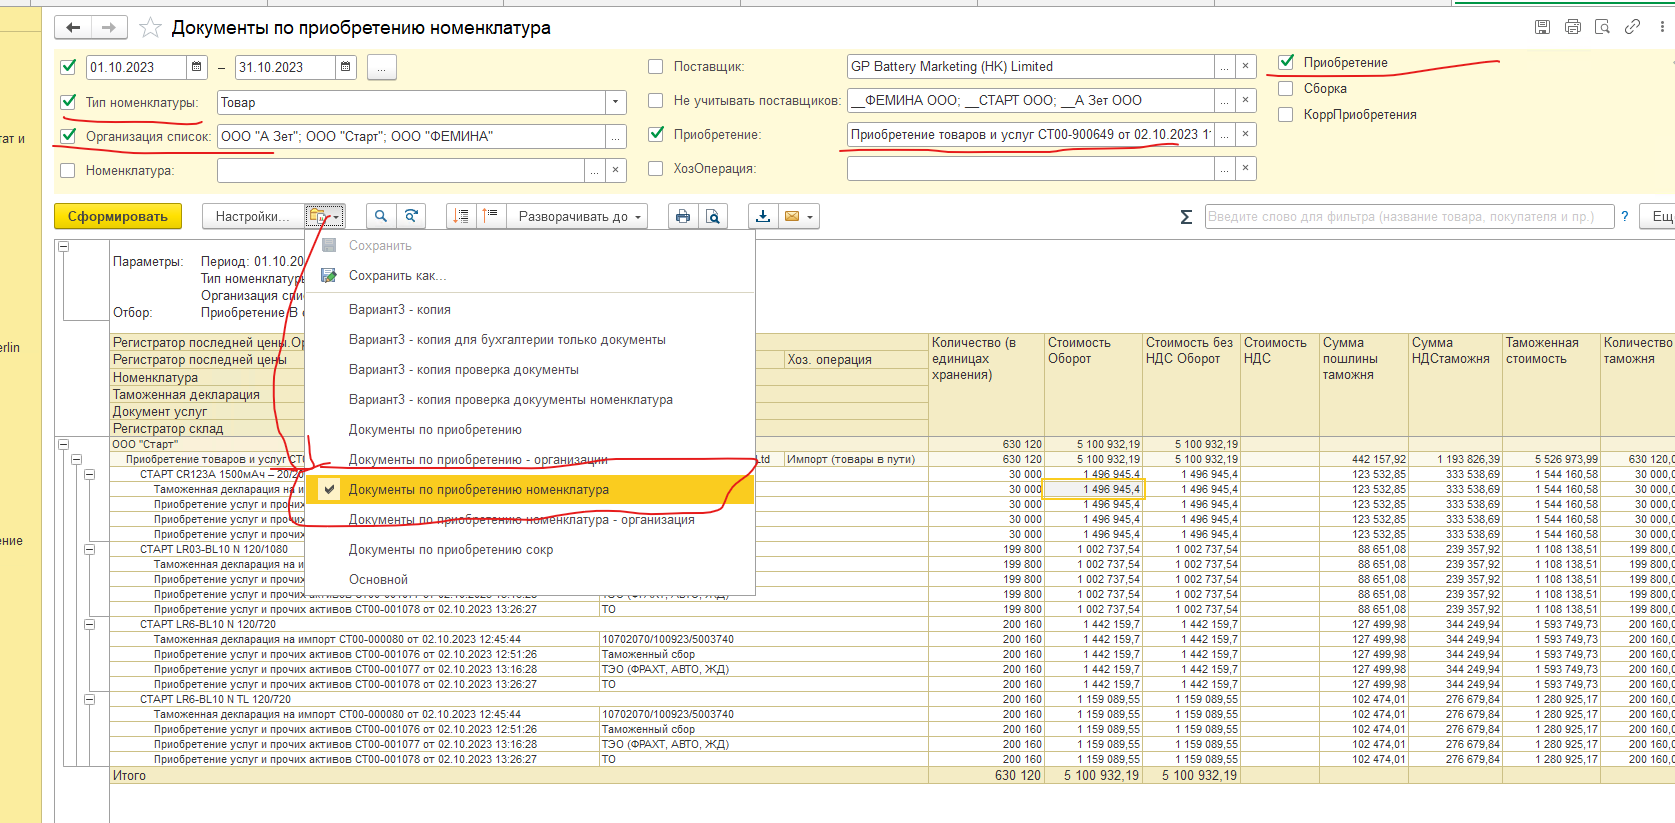Screen dimensions: 1675x823
Task: Collapse the ООО "Старт" tree group
Action: tap(63, 444)
